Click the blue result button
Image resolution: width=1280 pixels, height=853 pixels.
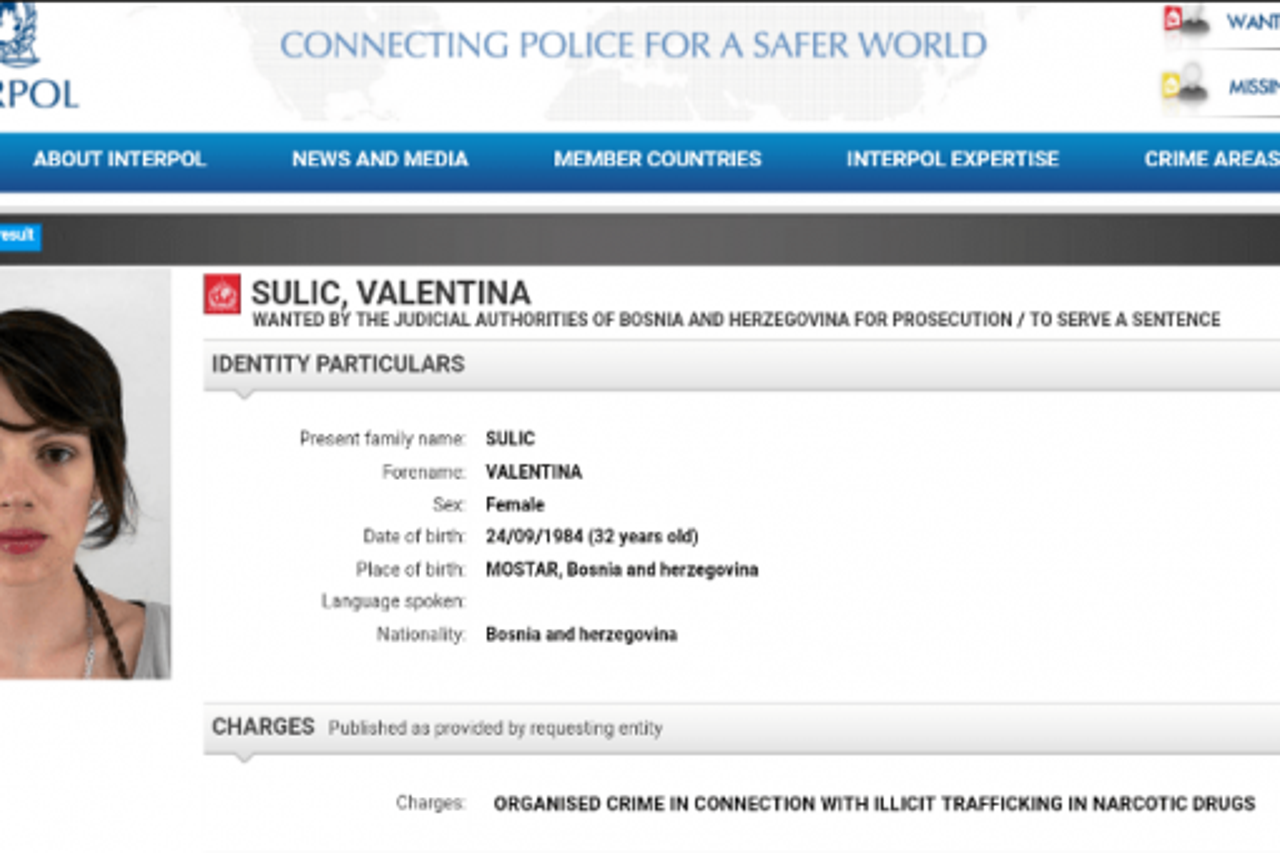click(x=18, y=236)
